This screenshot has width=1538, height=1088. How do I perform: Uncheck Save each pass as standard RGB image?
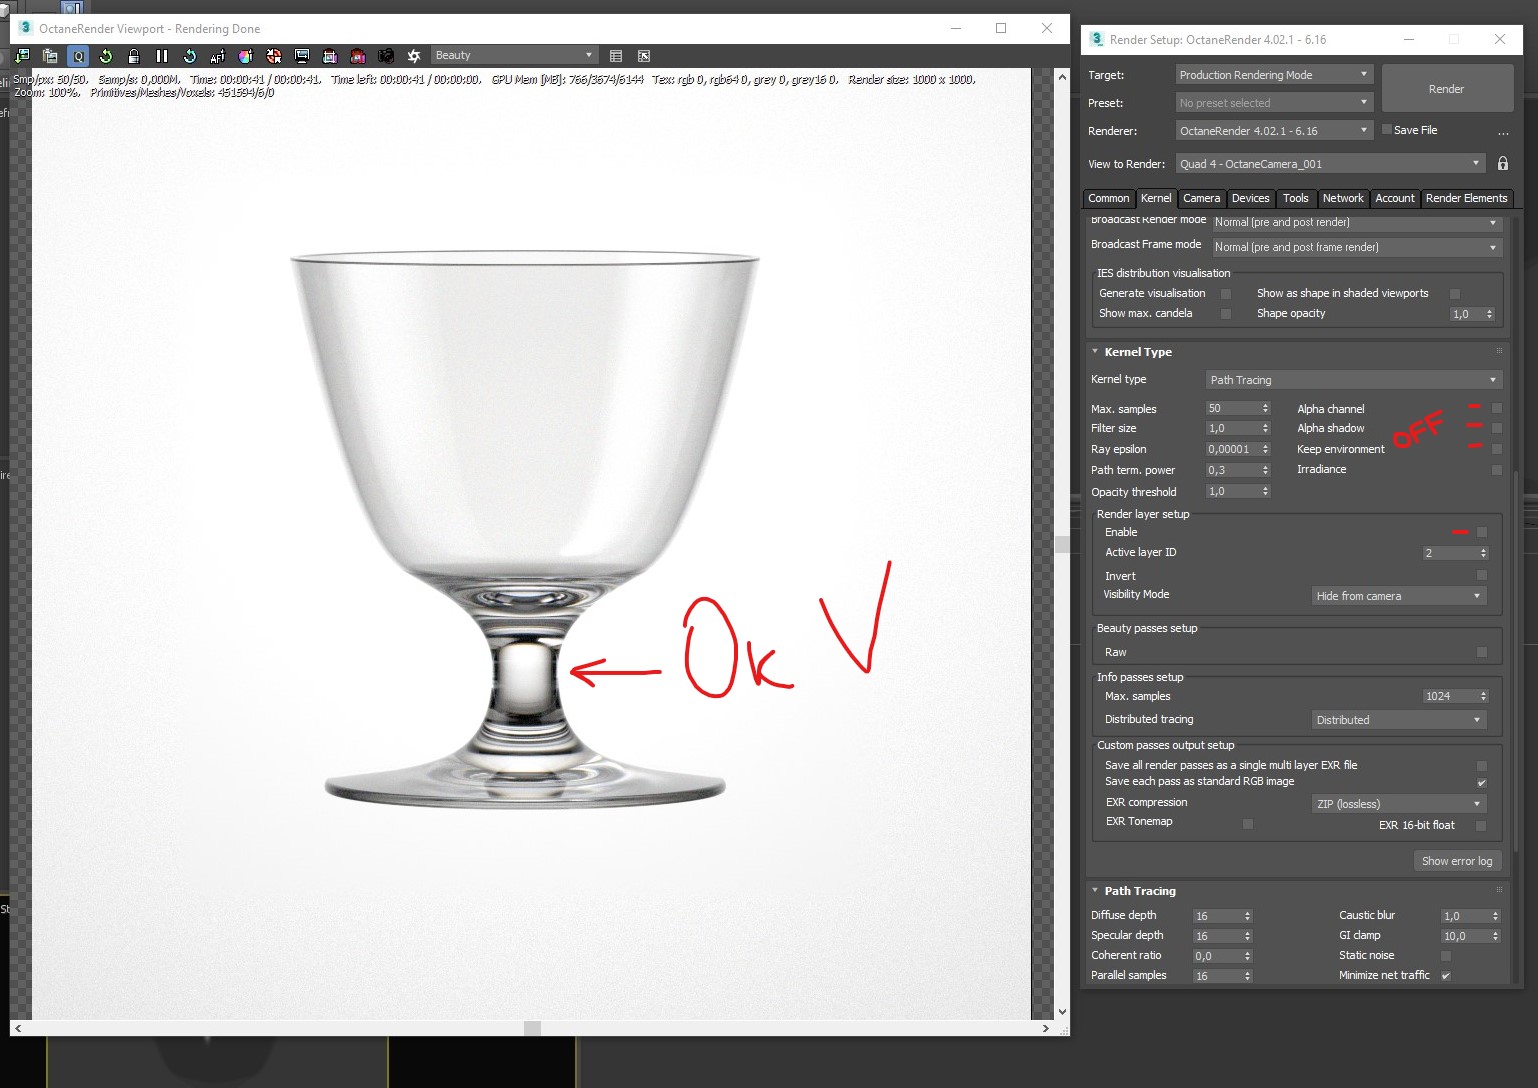click(x=1482, y=782)
